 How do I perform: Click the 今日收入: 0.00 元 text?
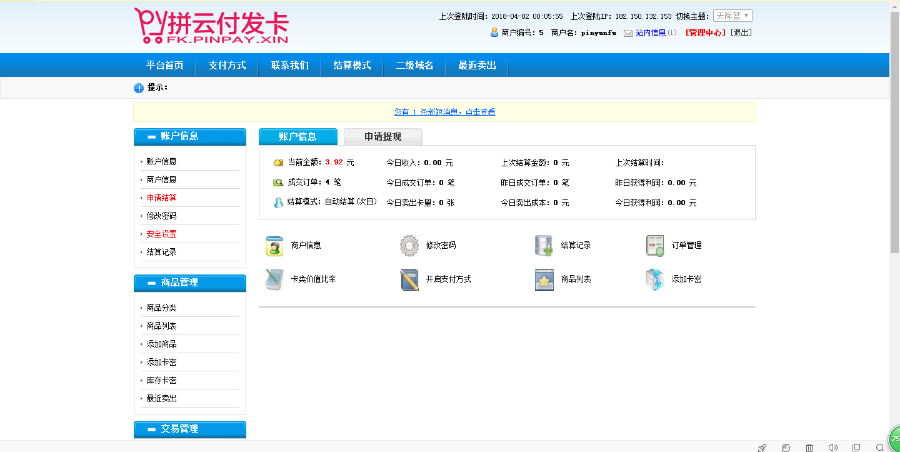[420, 163]
